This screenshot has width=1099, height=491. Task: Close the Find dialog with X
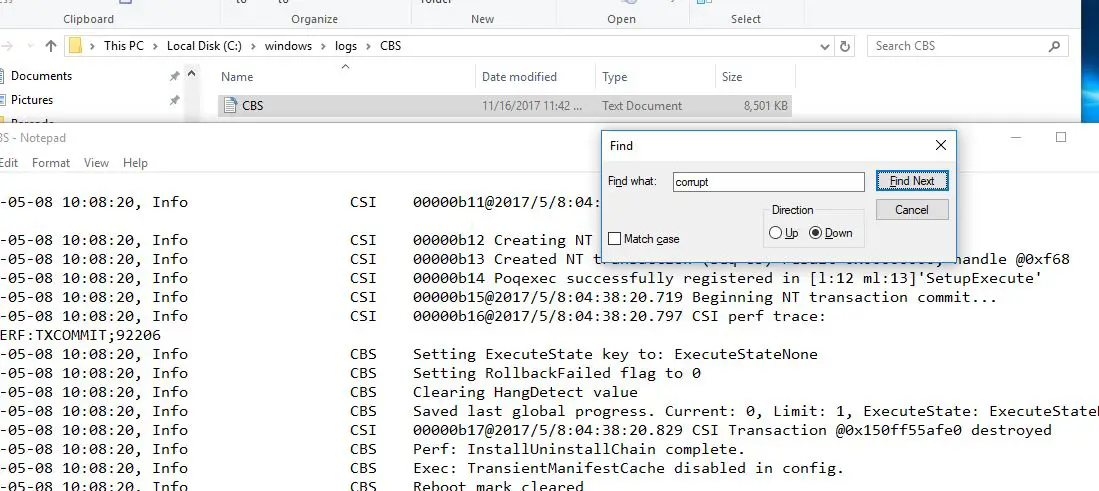point(941,145)
